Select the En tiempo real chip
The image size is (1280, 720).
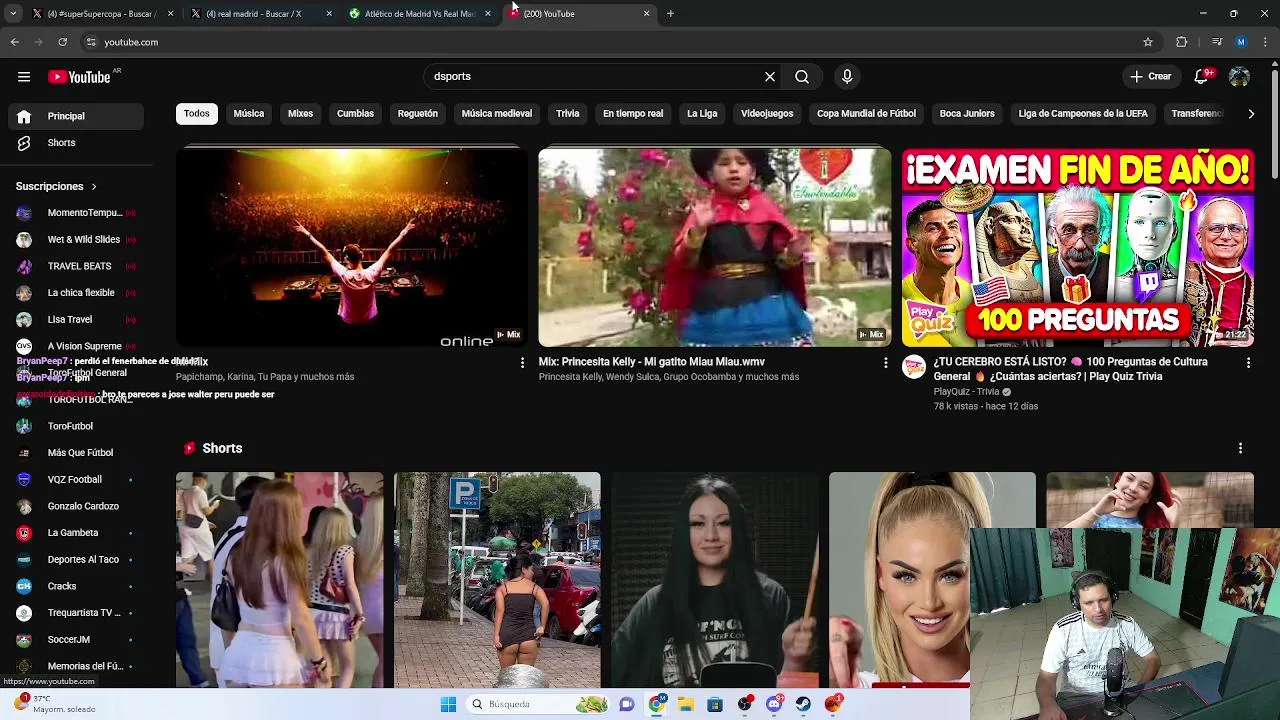coord(633,114)
